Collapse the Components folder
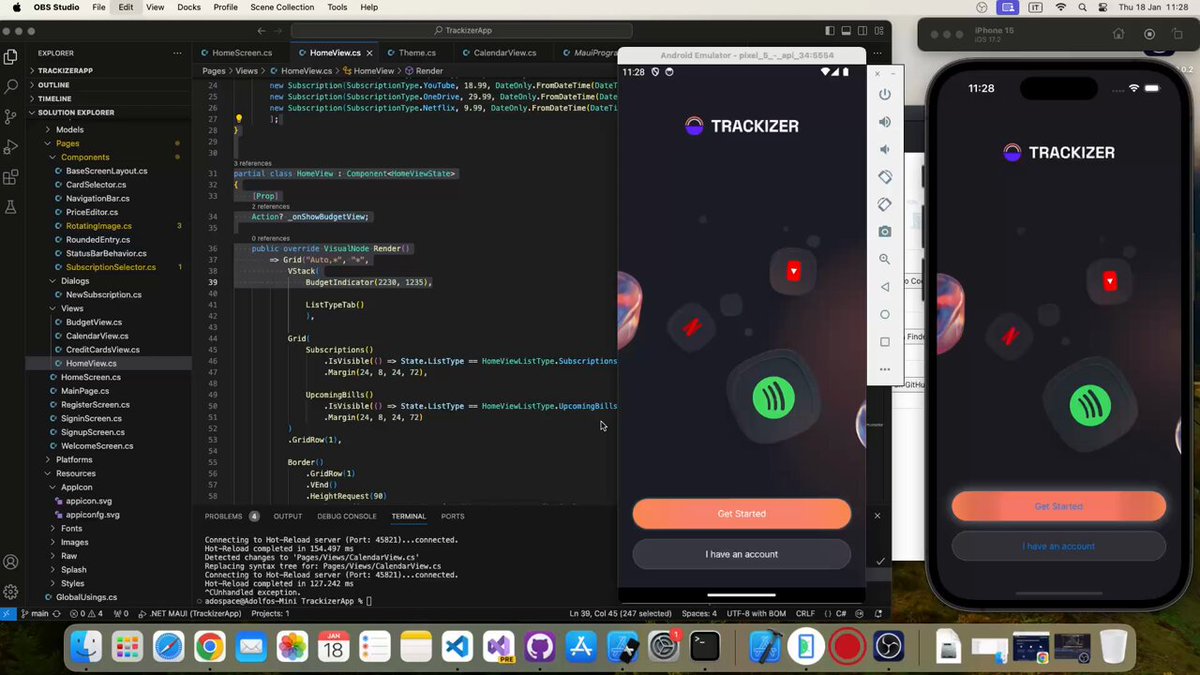This screenshot has width=1200, height=675. [x=85, y=158]
